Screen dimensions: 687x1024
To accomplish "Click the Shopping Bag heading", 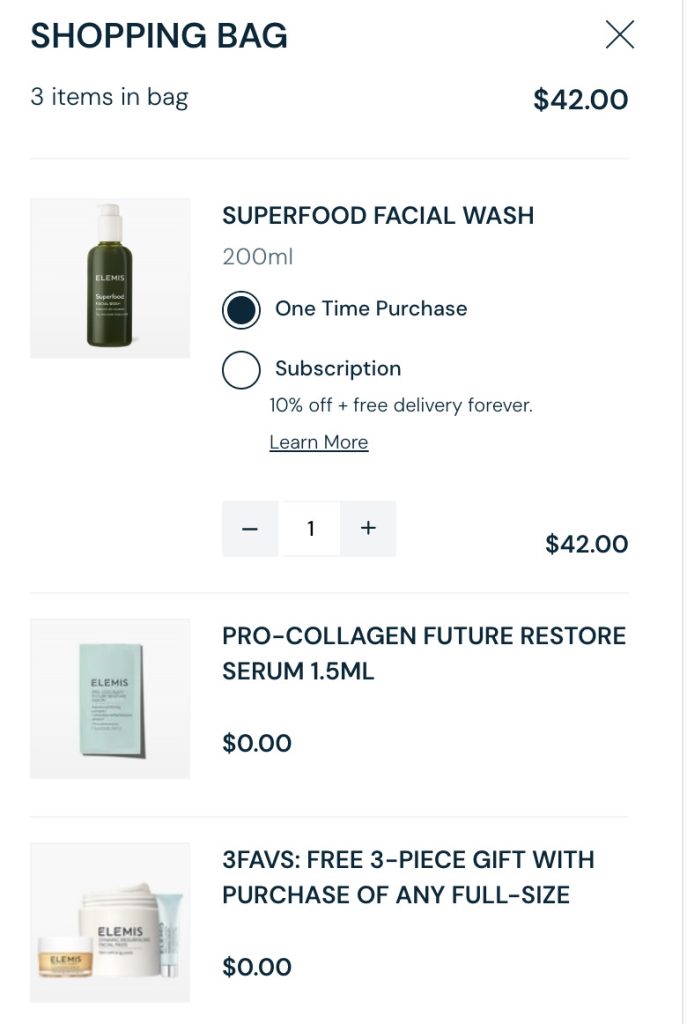I will click(x=159, y=36).
